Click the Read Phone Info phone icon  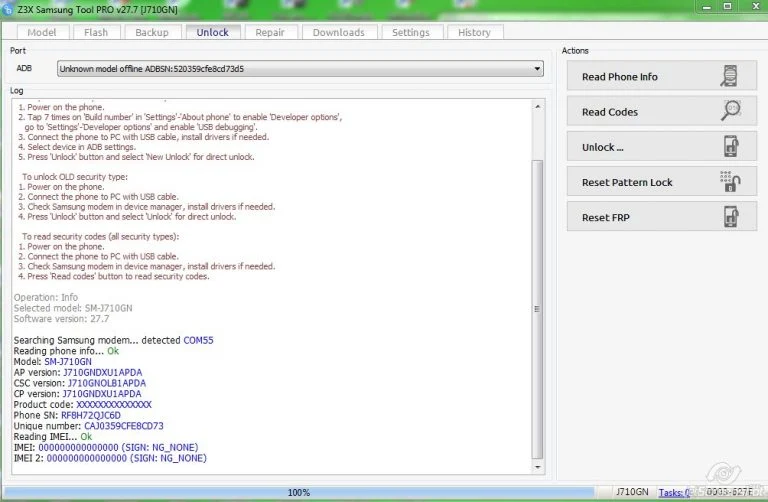point(729,76)
